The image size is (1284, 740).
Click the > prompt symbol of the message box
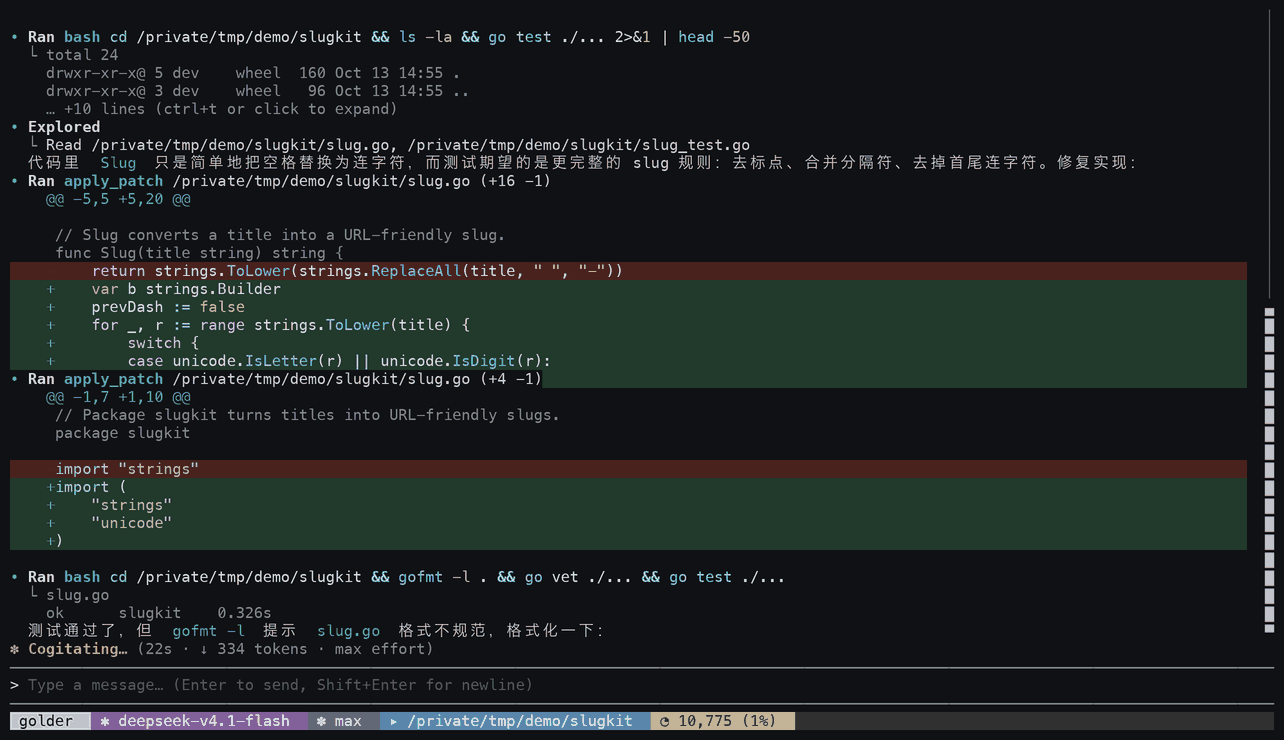coord(15,685)
